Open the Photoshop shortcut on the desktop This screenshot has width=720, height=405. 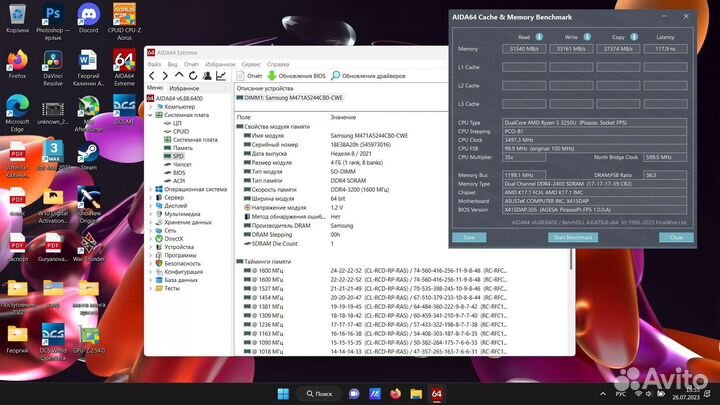click(53, 21)
